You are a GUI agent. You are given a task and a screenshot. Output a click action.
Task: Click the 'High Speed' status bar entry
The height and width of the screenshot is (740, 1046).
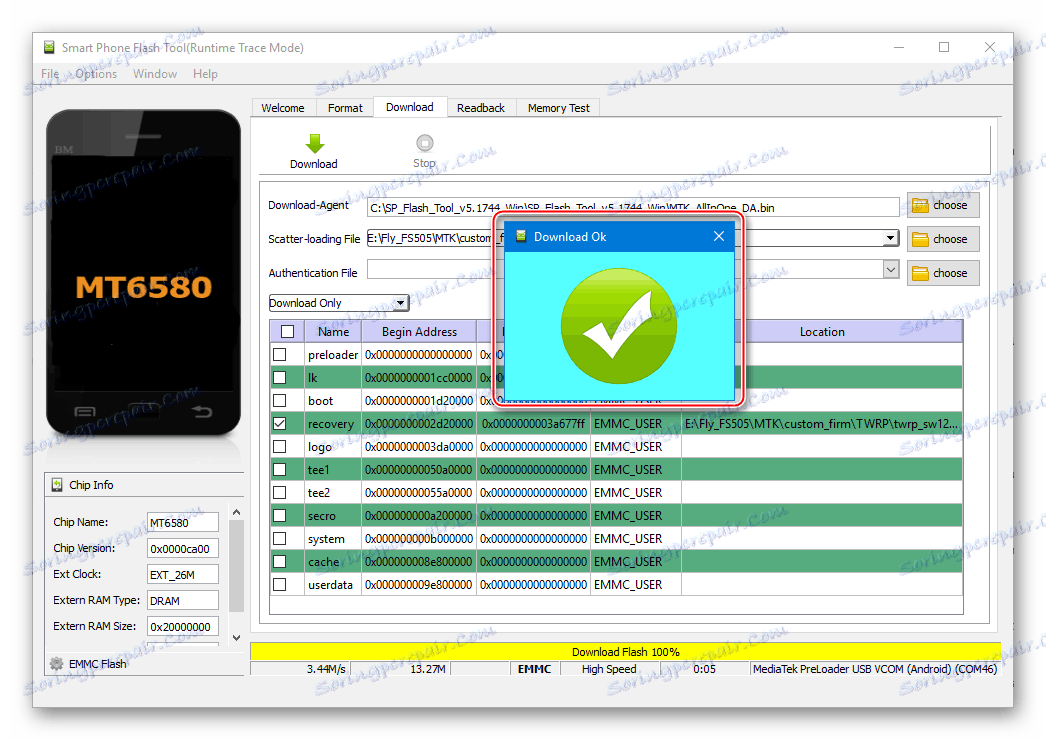pyautogui.click(x=608, y=669)
